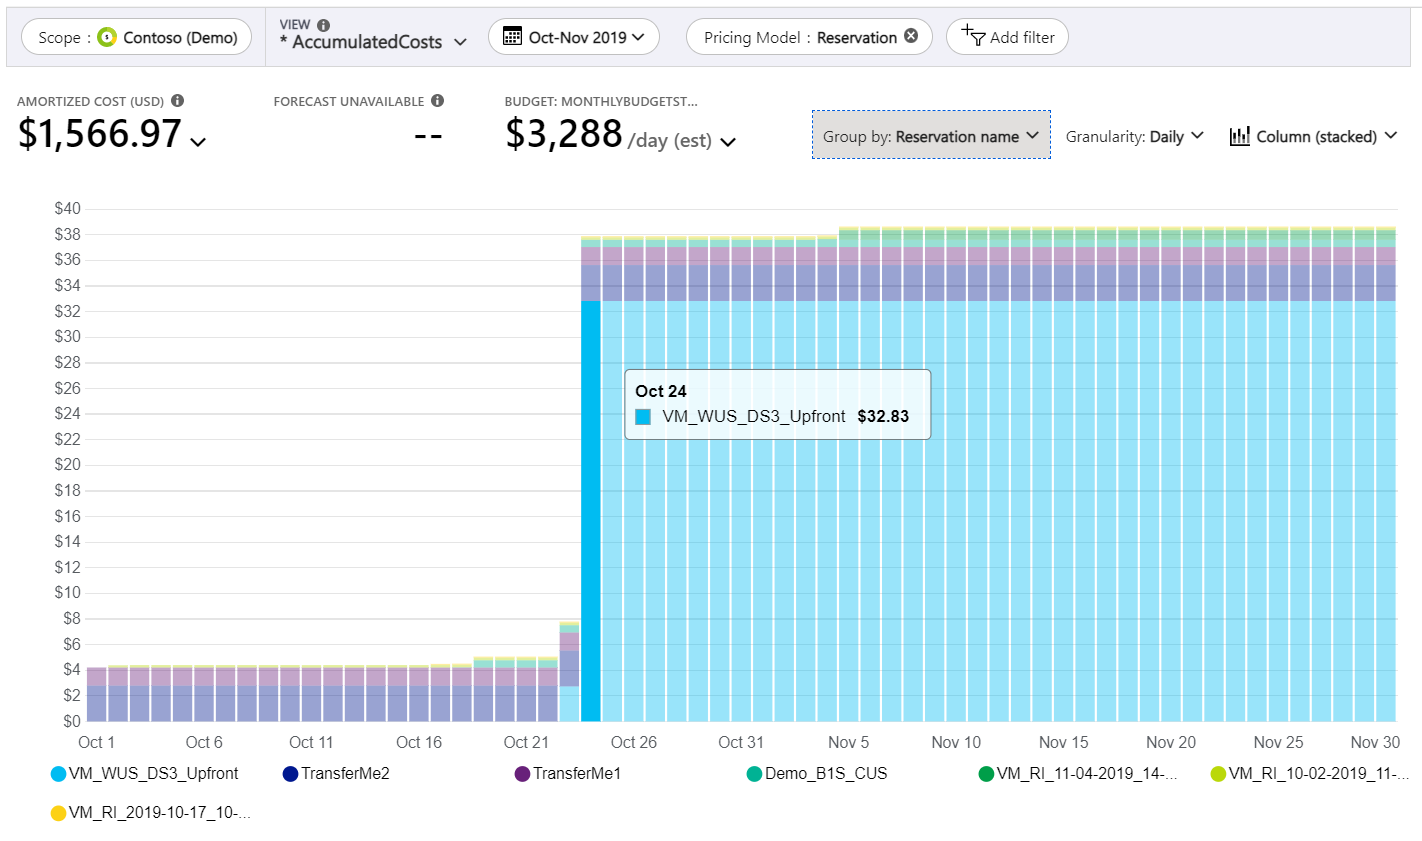Click the Add filter funnel icon
This screenshot has height=841, width=1422.
(974, 37)
